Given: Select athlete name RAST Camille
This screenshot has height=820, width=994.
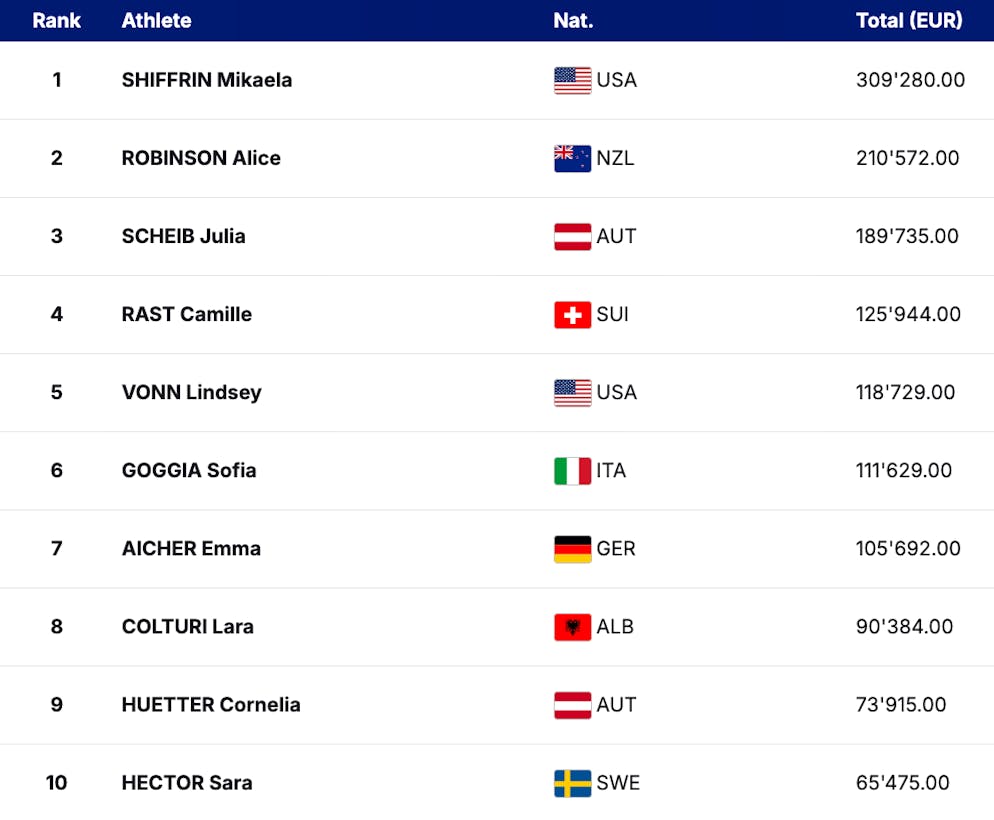Looking at the screenshot, I should [x=187, y=314].
